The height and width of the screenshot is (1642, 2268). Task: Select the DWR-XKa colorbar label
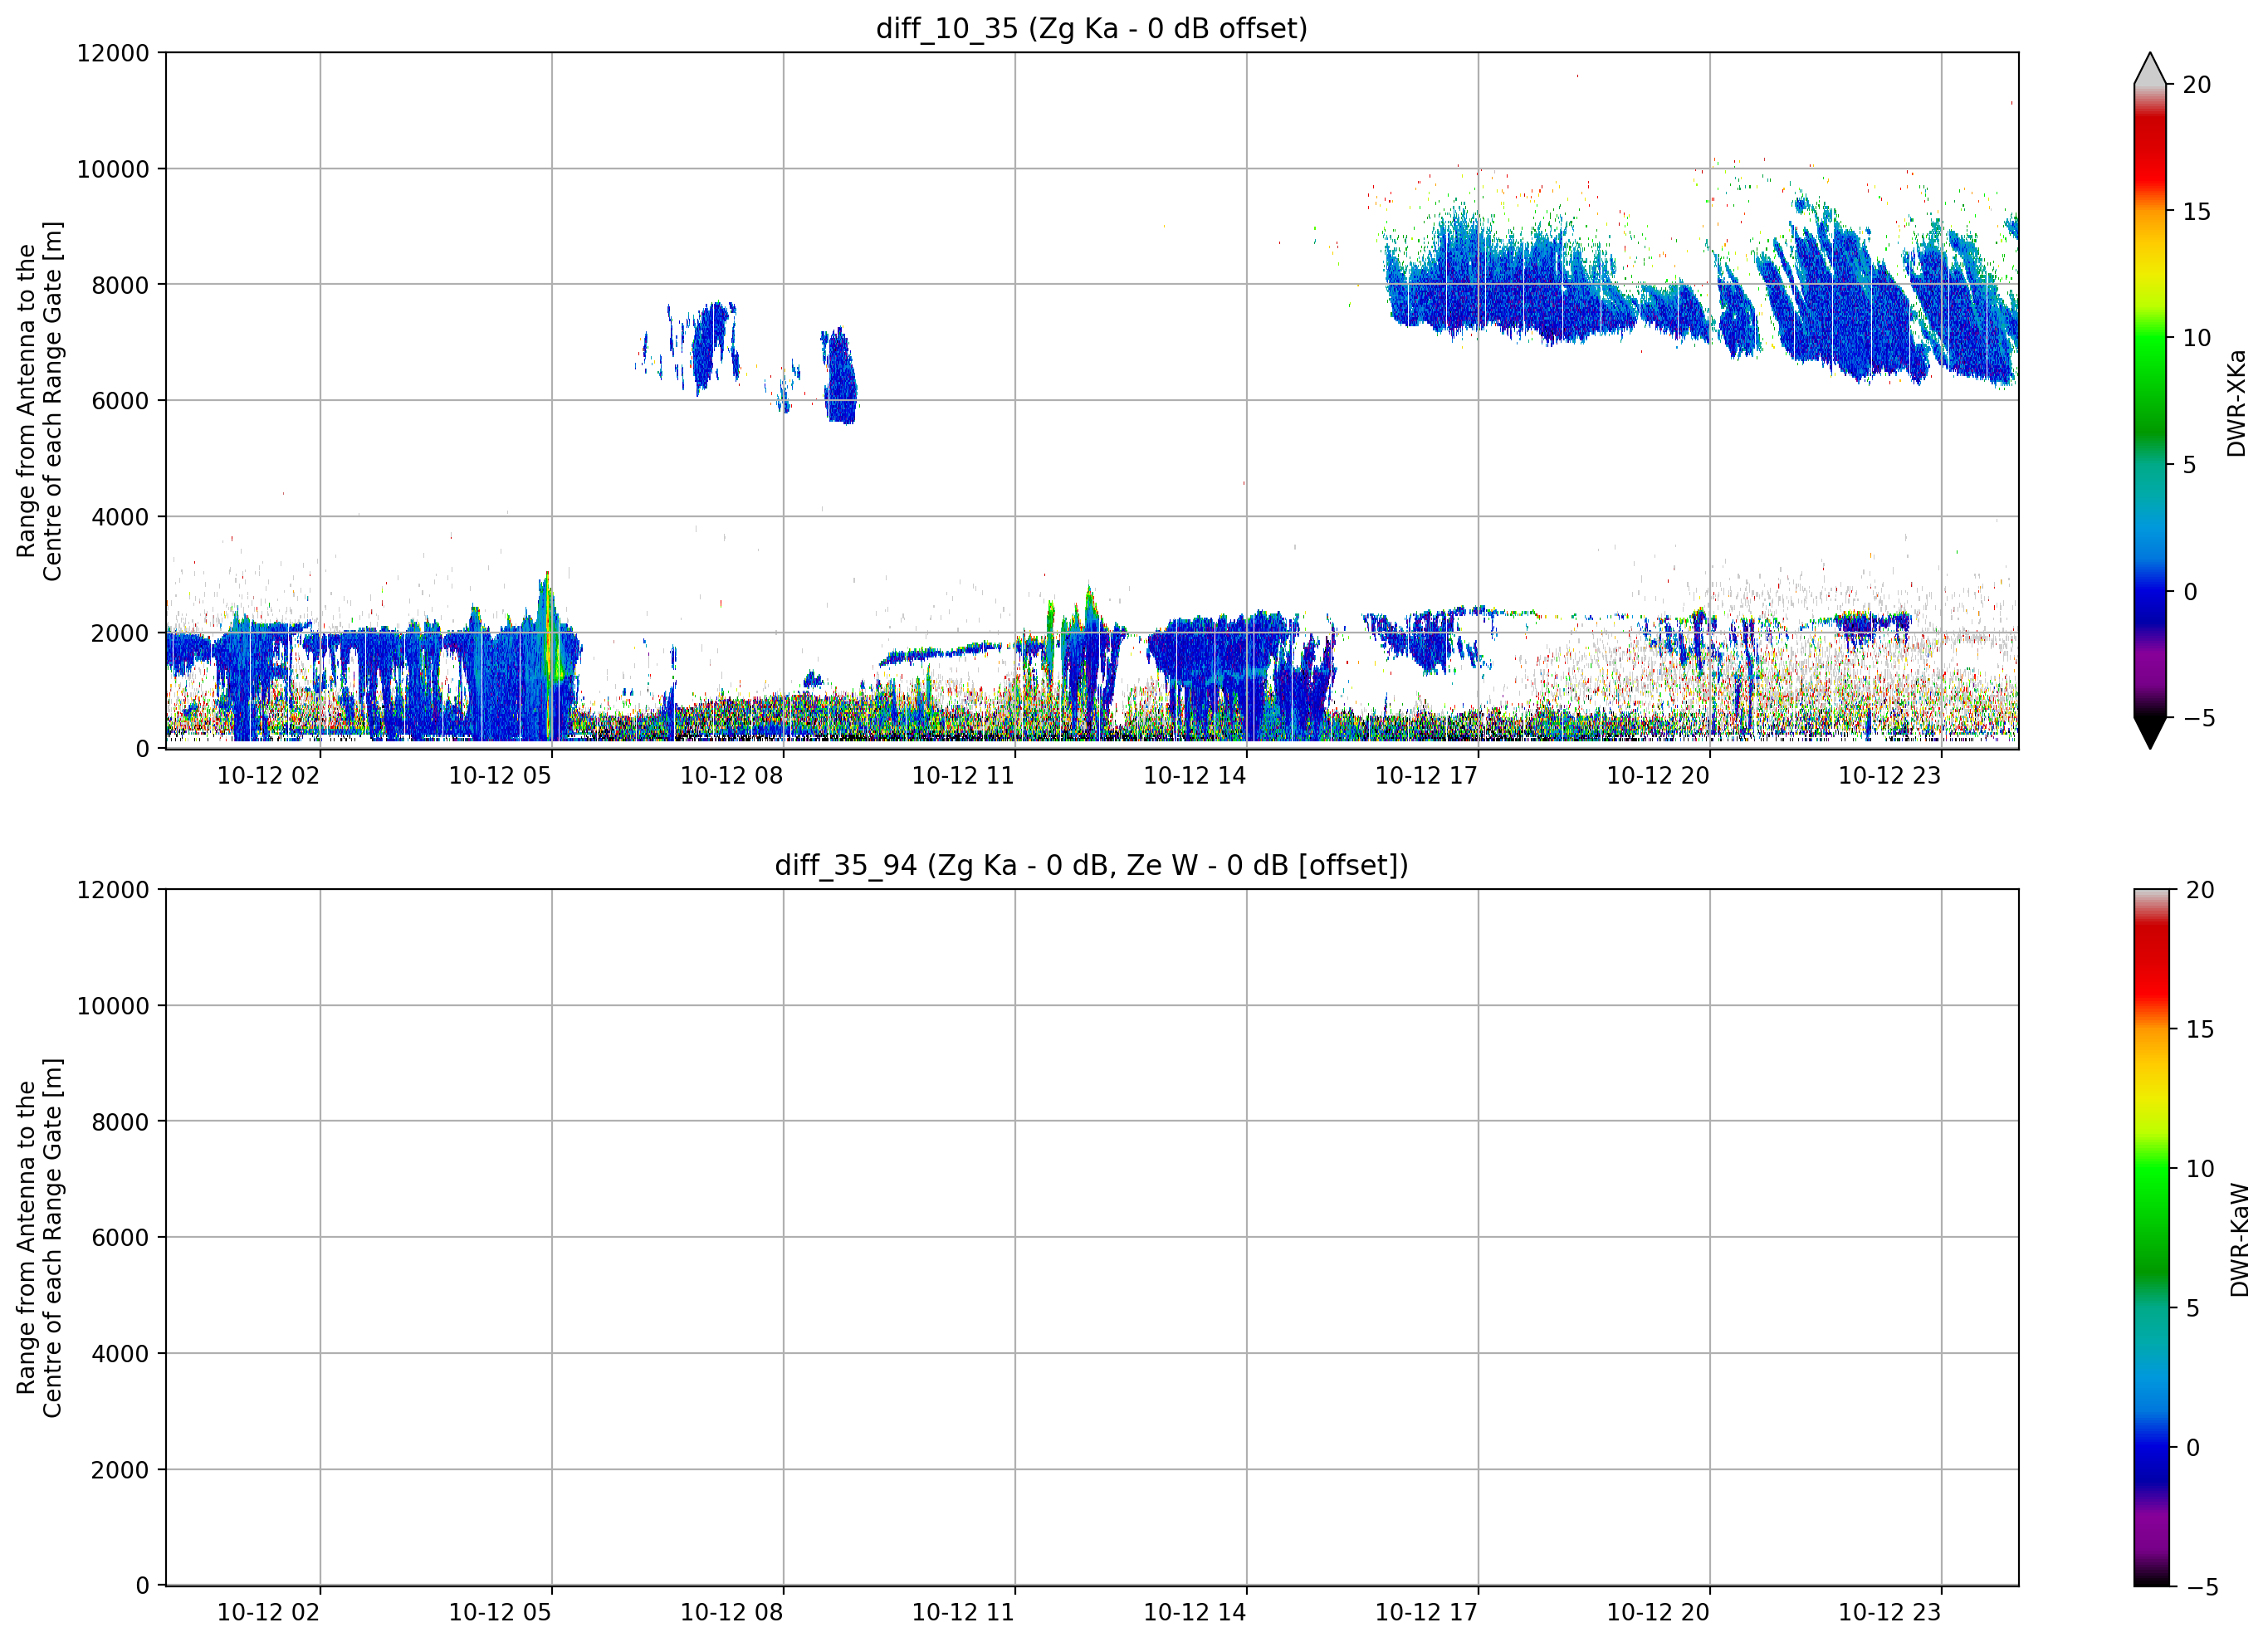[x=2237, y=403]
